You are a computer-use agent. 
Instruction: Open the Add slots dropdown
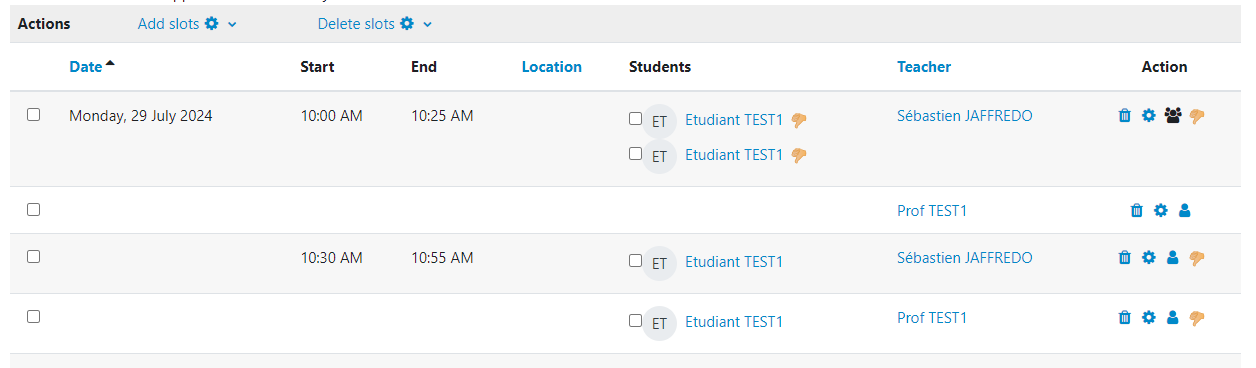click(187, 24)
